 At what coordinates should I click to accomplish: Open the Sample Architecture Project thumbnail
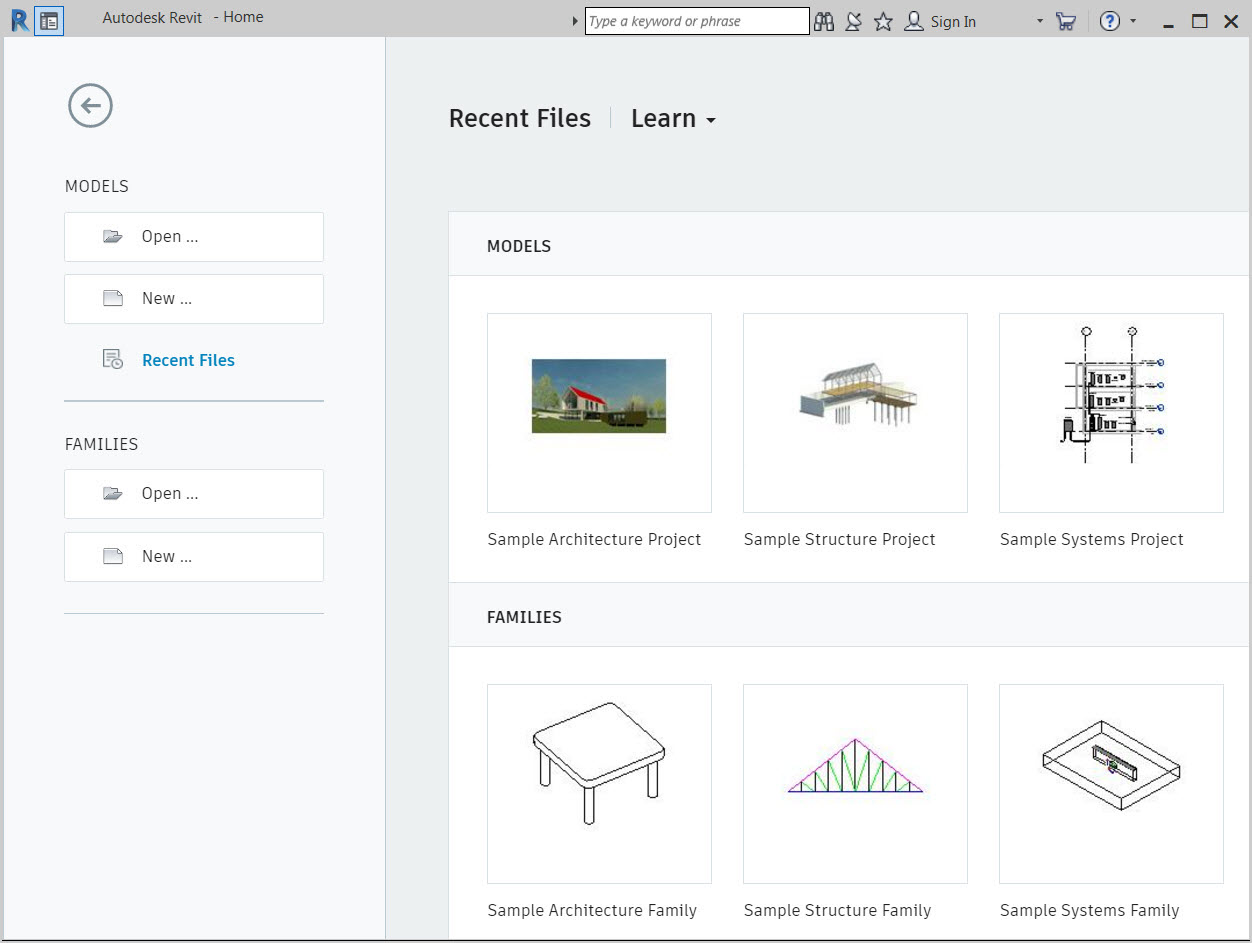point(598,412)
